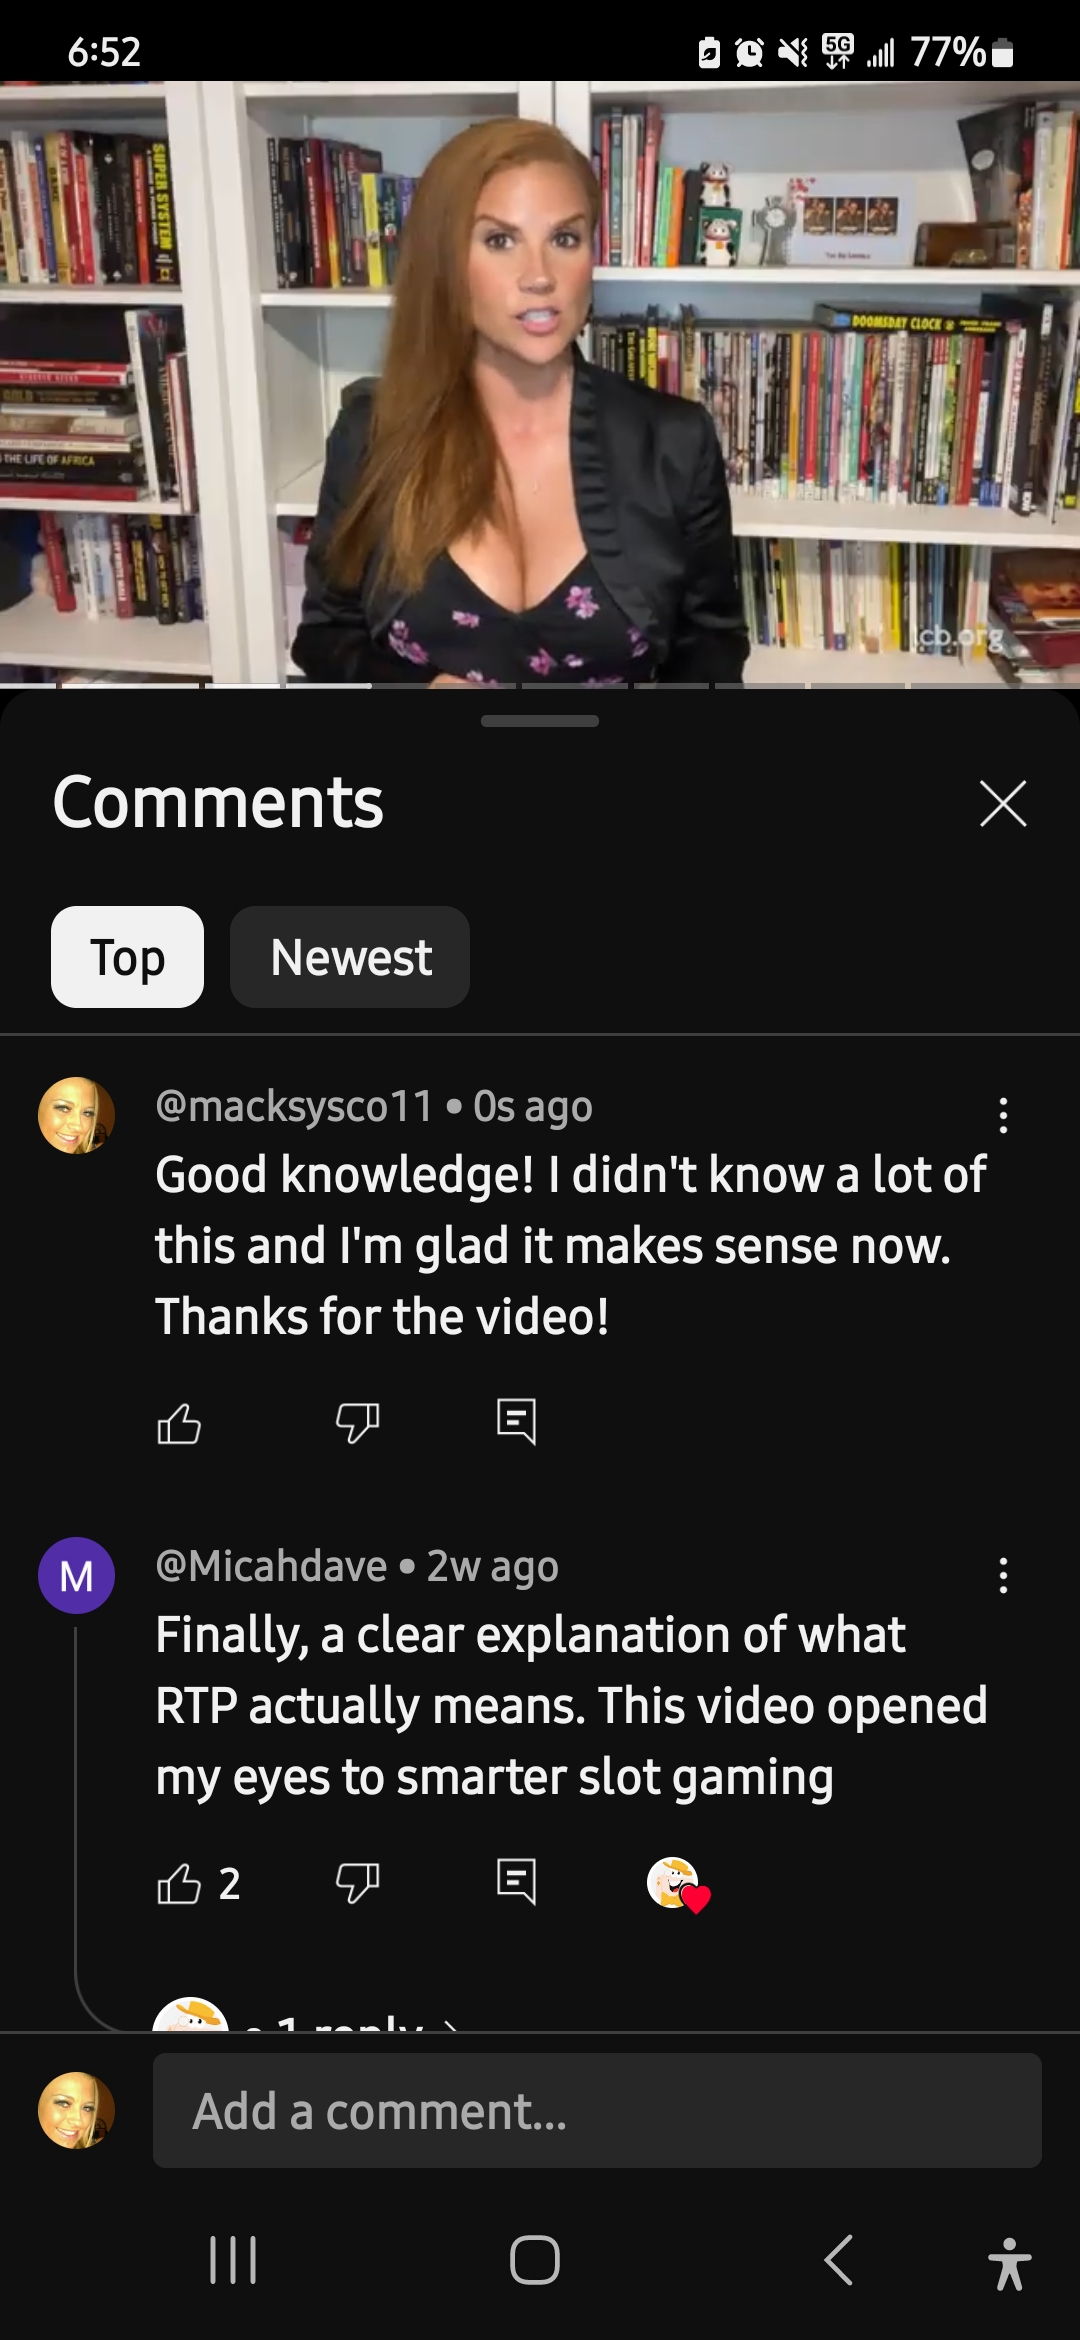
Task: Tap the Add a comment field
Action: pyautogui.click(x=597, y=2111)
